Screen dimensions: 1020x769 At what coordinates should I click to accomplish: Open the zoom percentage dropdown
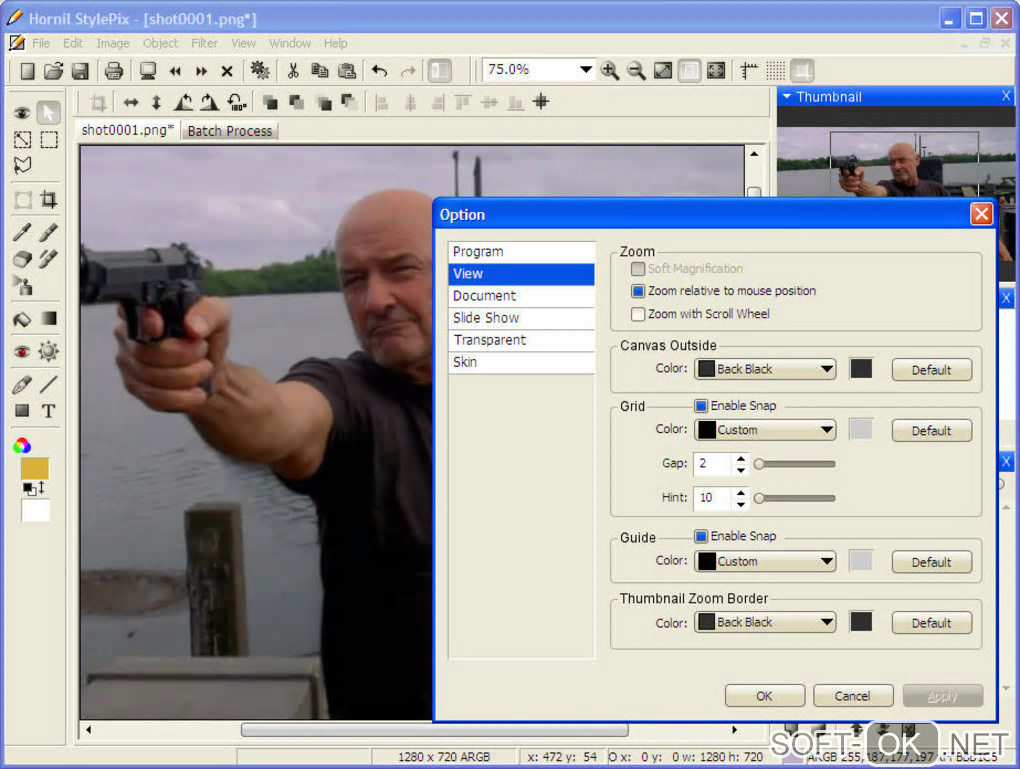point(585,69)
